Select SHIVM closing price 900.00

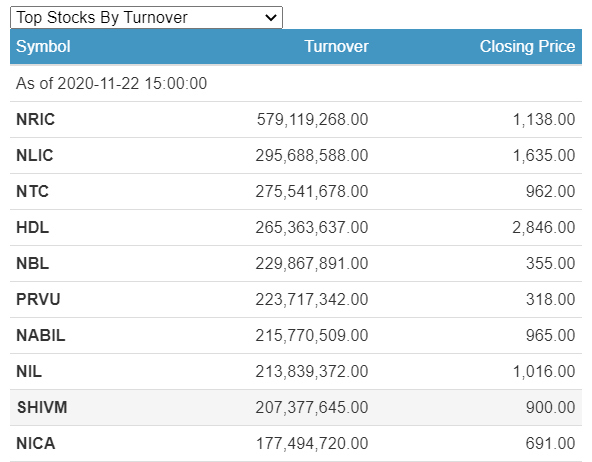point(550,407)
